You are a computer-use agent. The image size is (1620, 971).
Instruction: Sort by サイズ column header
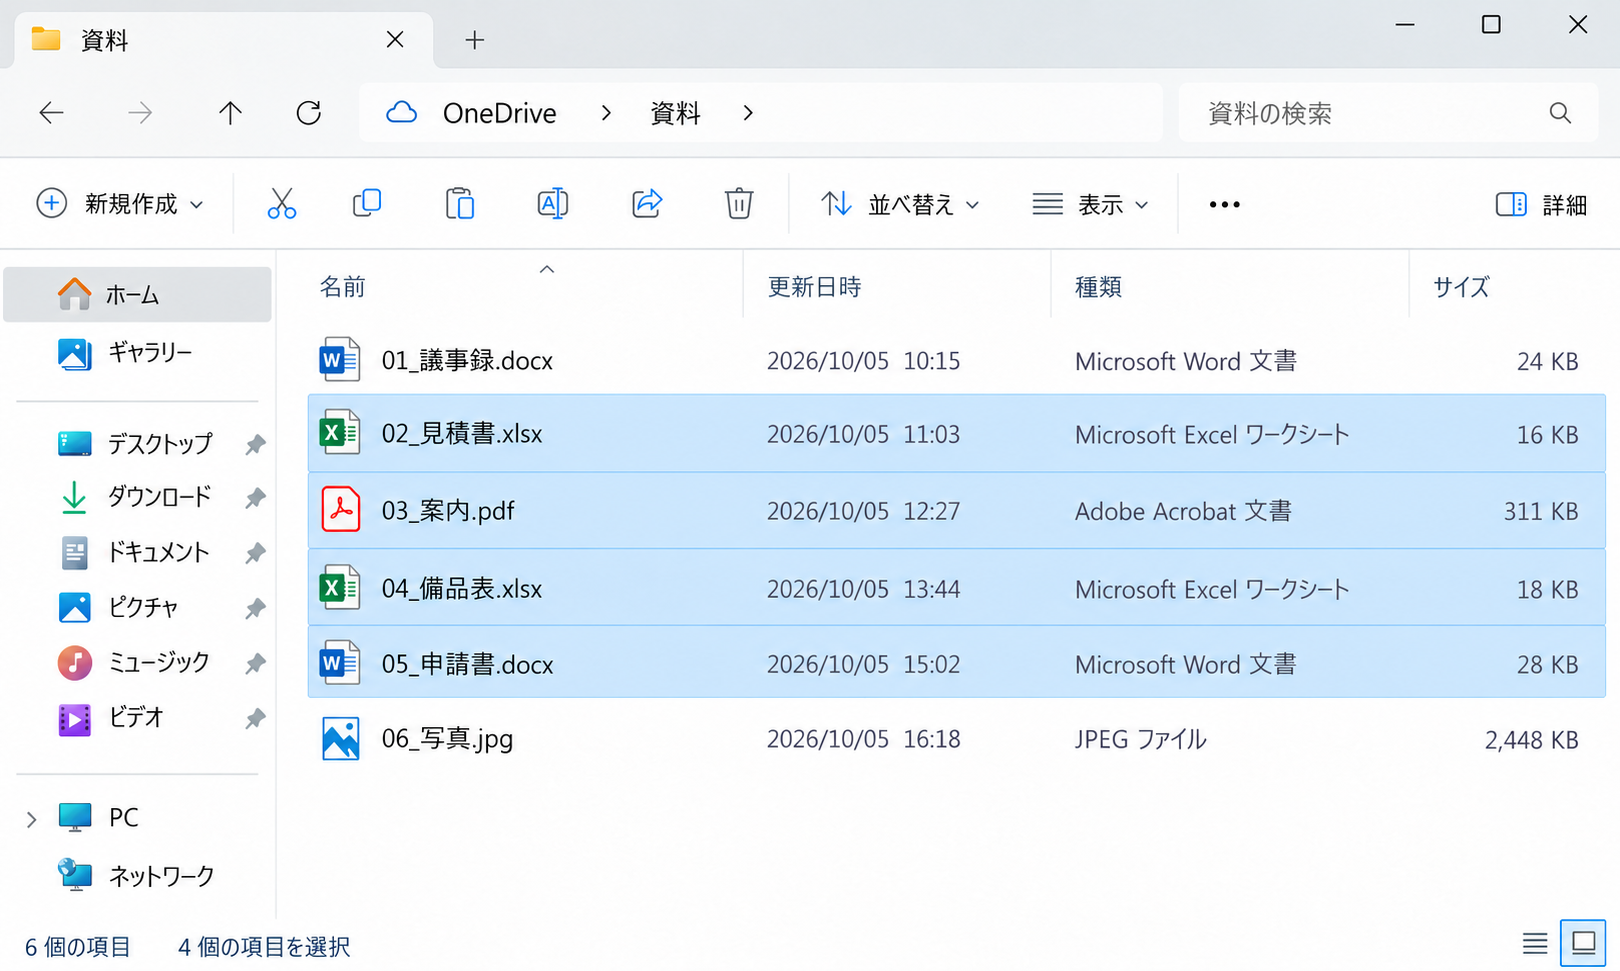(x=1461, y=287)
